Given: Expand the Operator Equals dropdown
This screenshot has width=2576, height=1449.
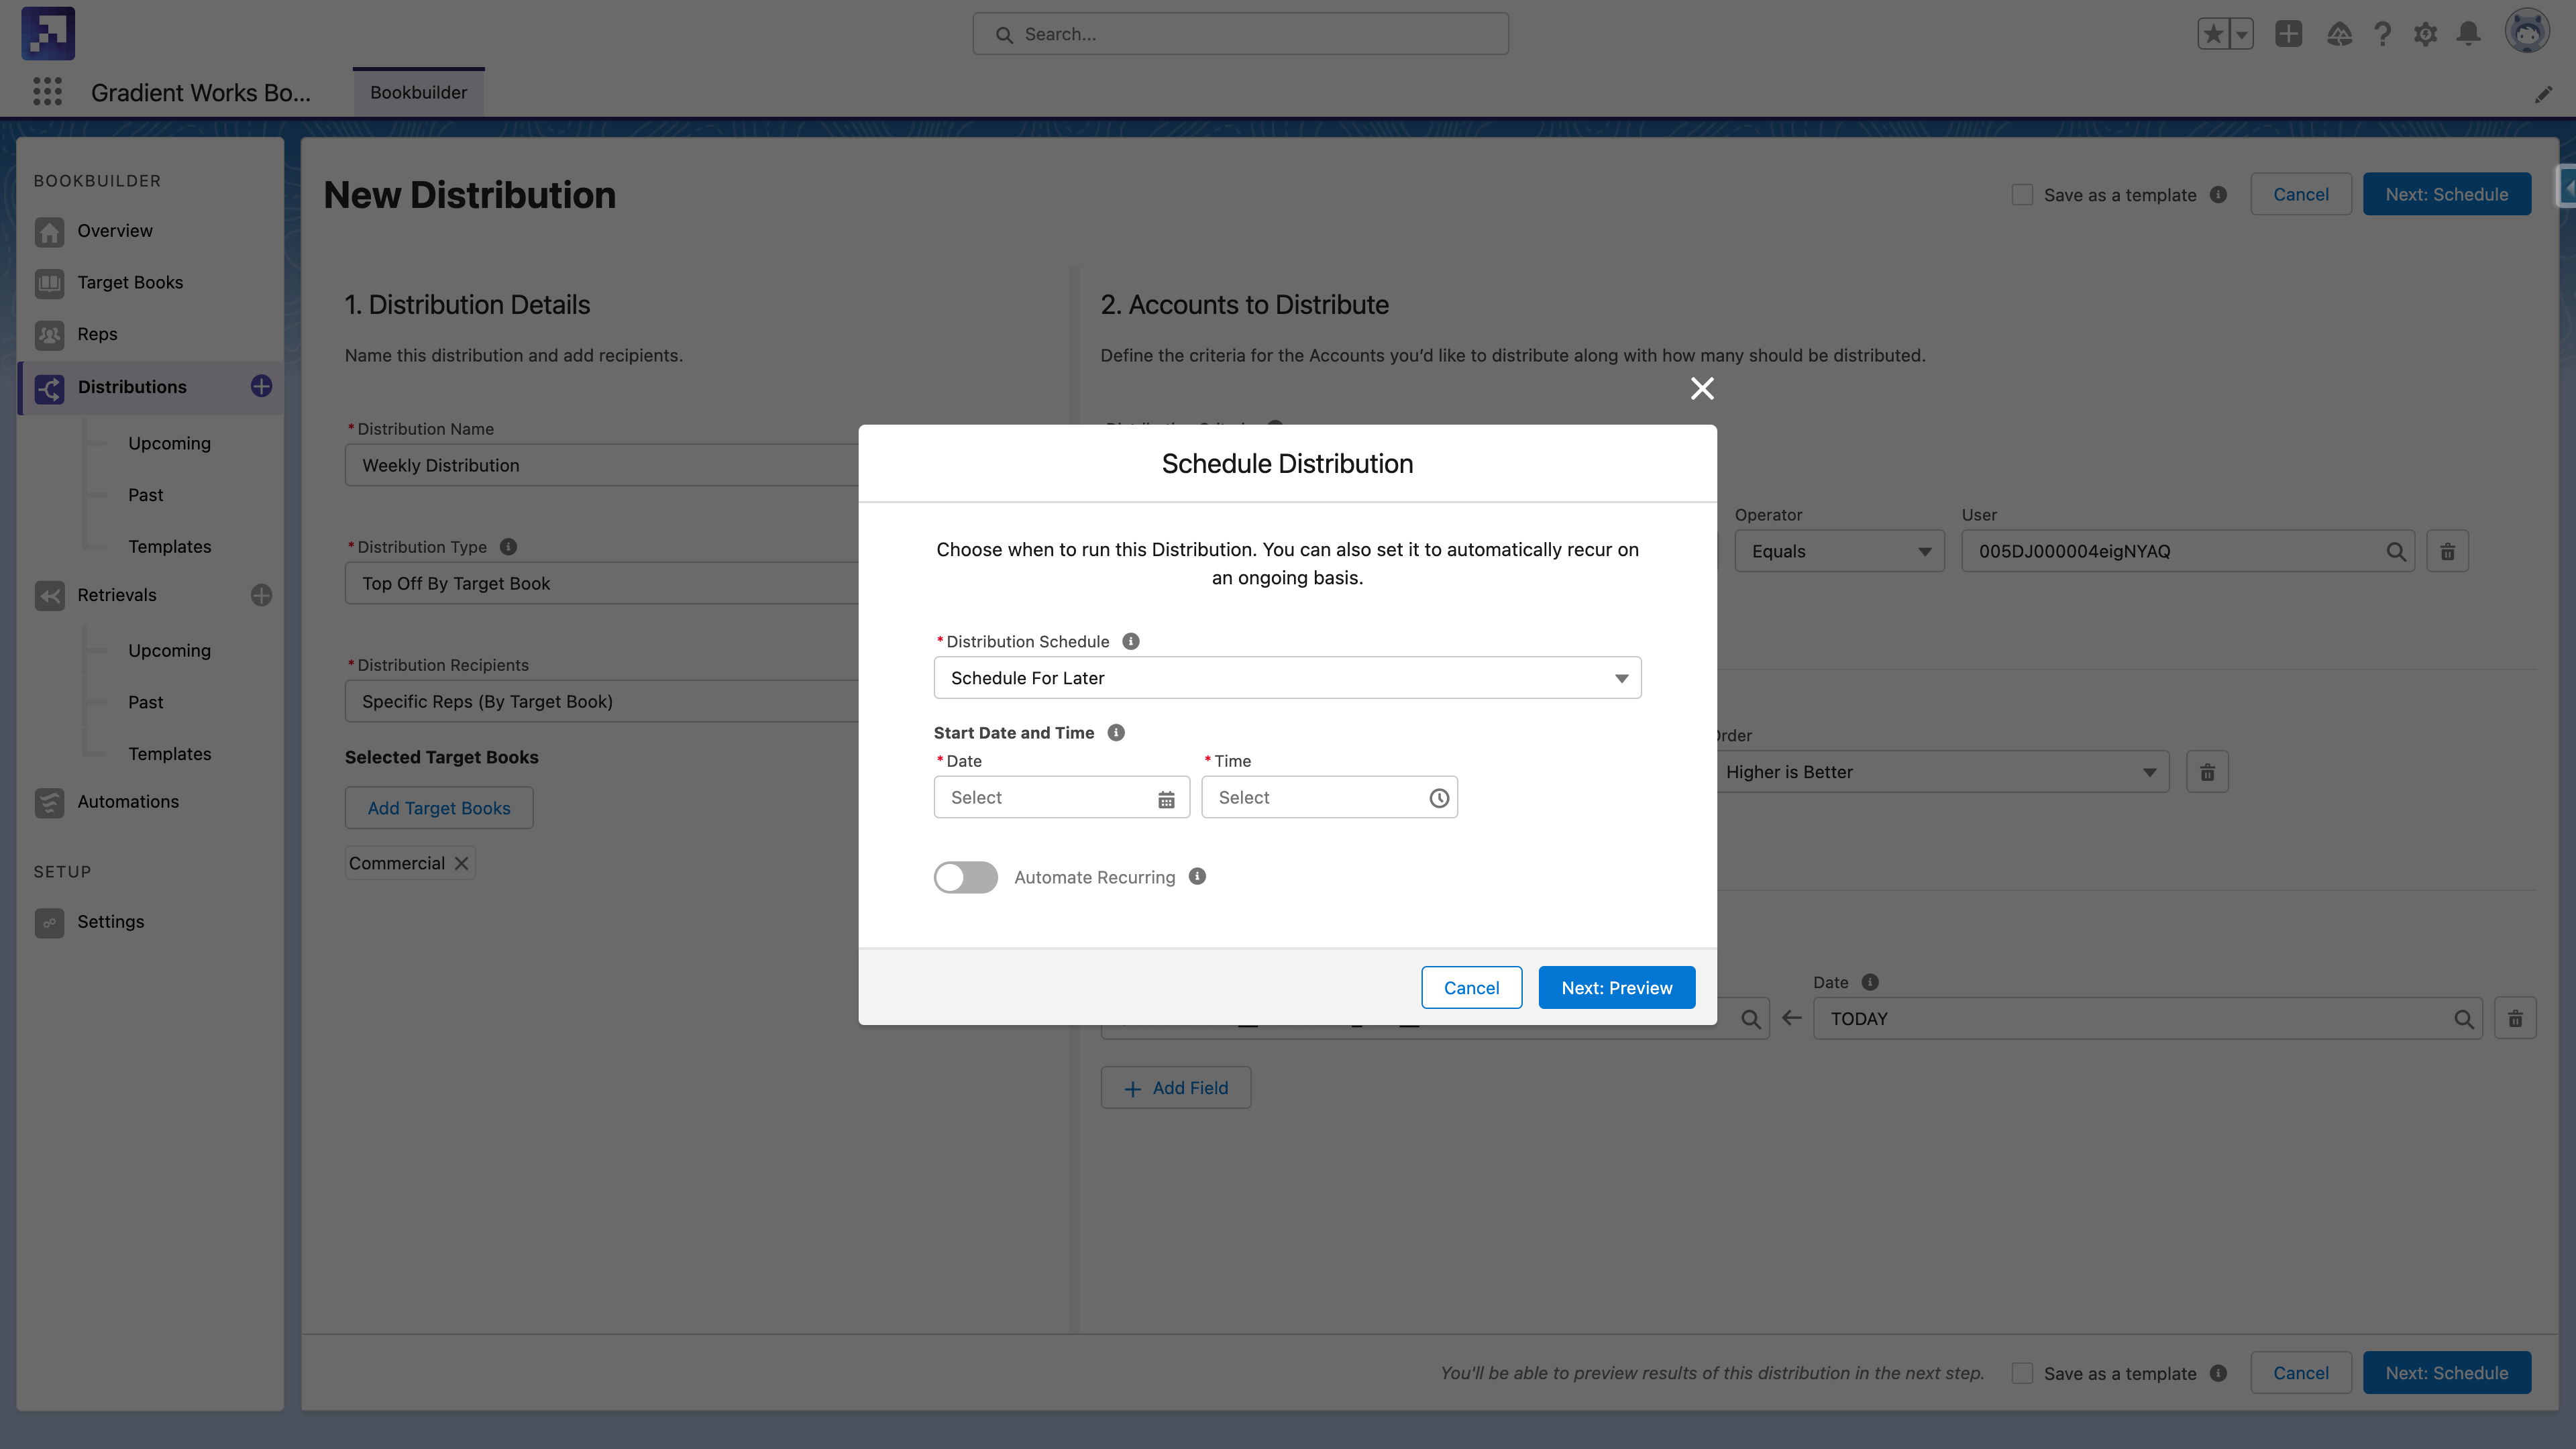Looking at the screenshot, I should [x=1838, y=551].
